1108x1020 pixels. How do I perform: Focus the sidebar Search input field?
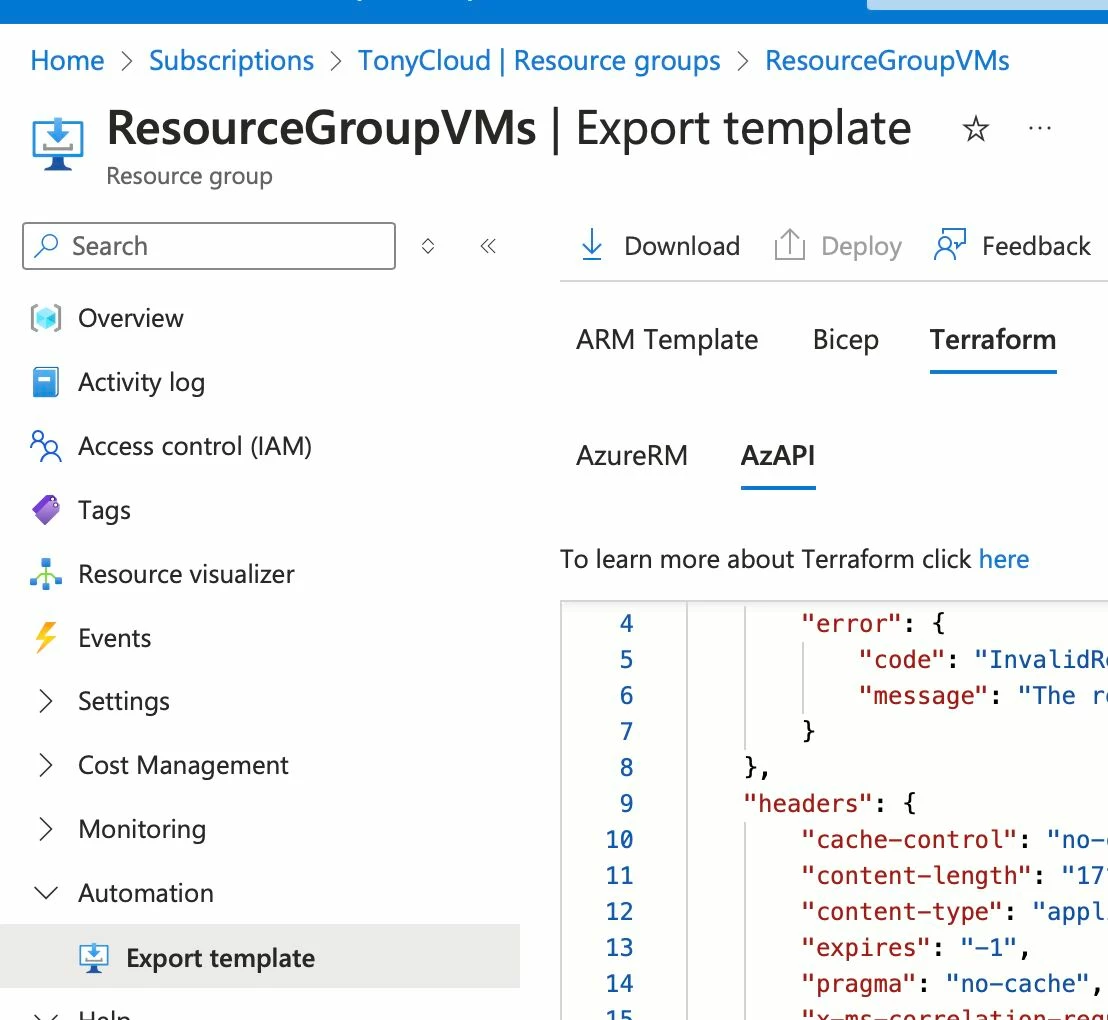point(209,246)
